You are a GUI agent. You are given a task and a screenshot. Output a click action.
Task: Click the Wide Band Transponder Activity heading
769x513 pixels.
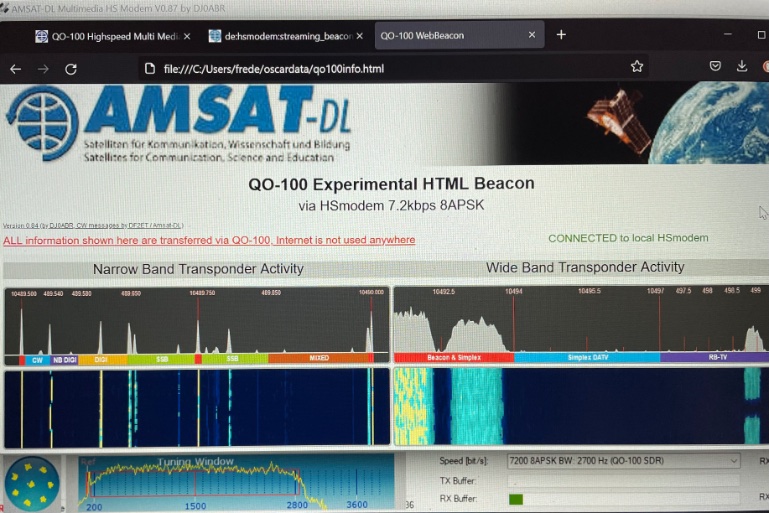coord(585,267)
